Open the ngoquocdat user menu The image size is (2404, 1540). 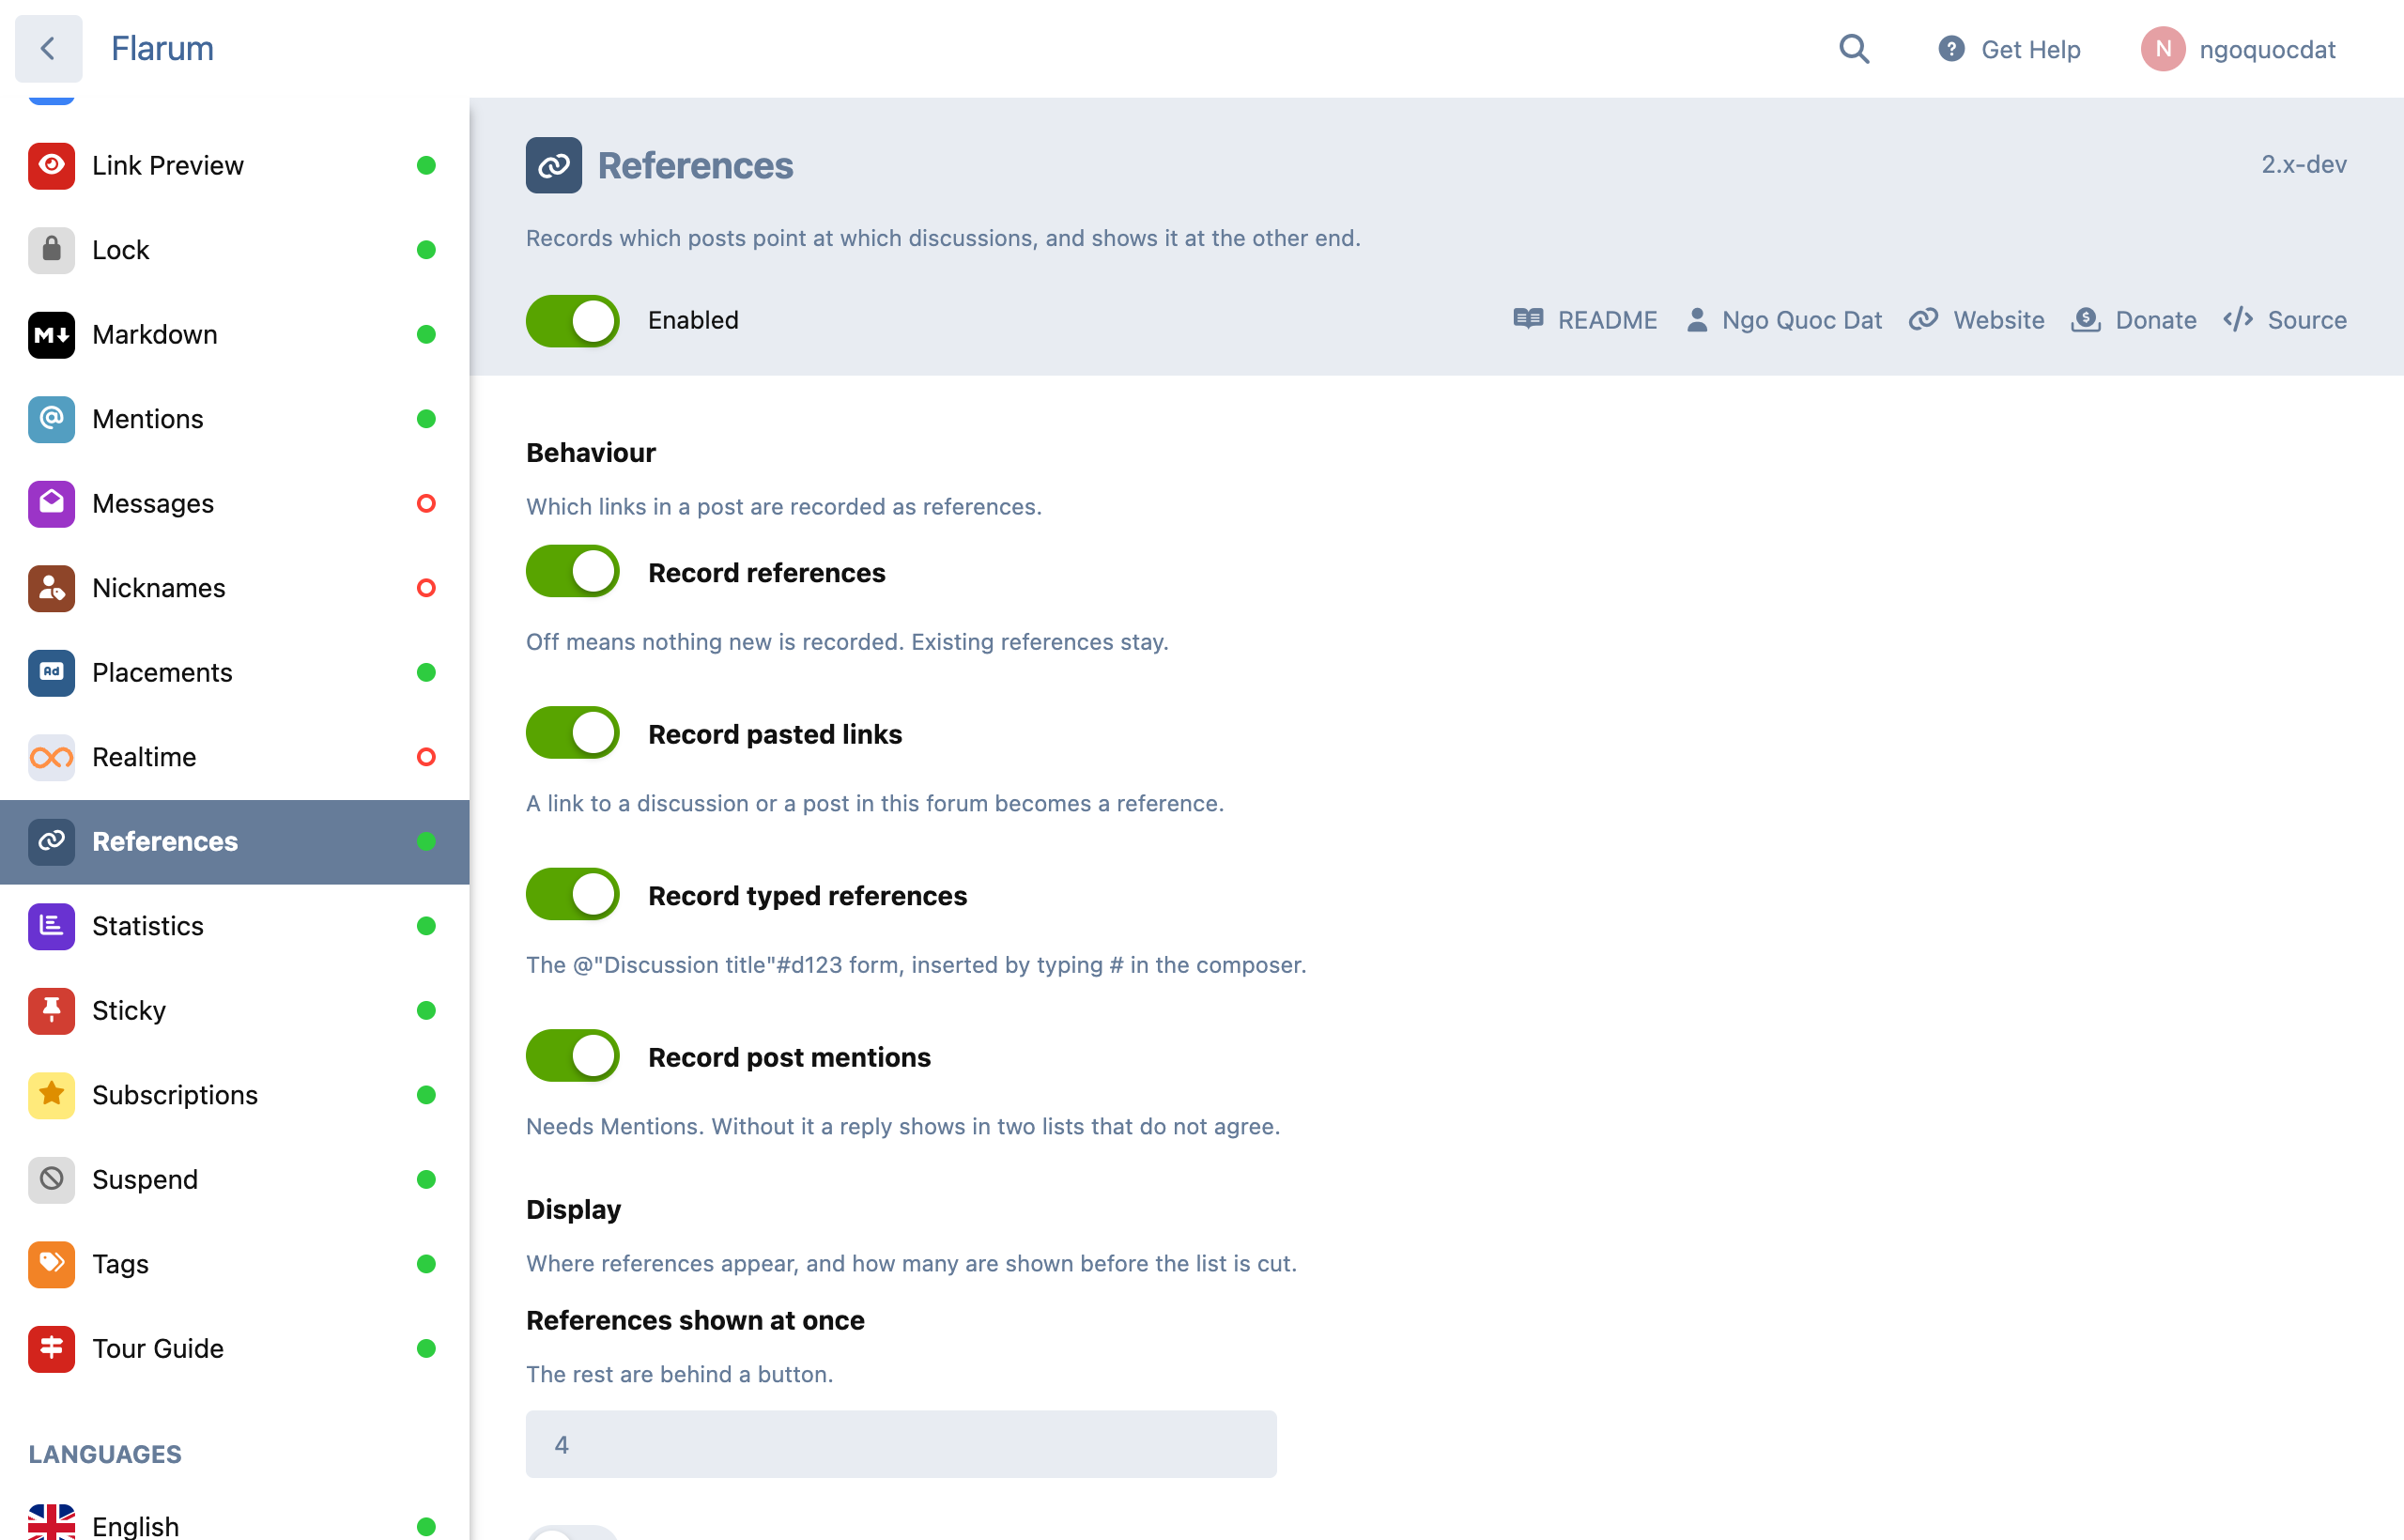(x=2238, y=49)
